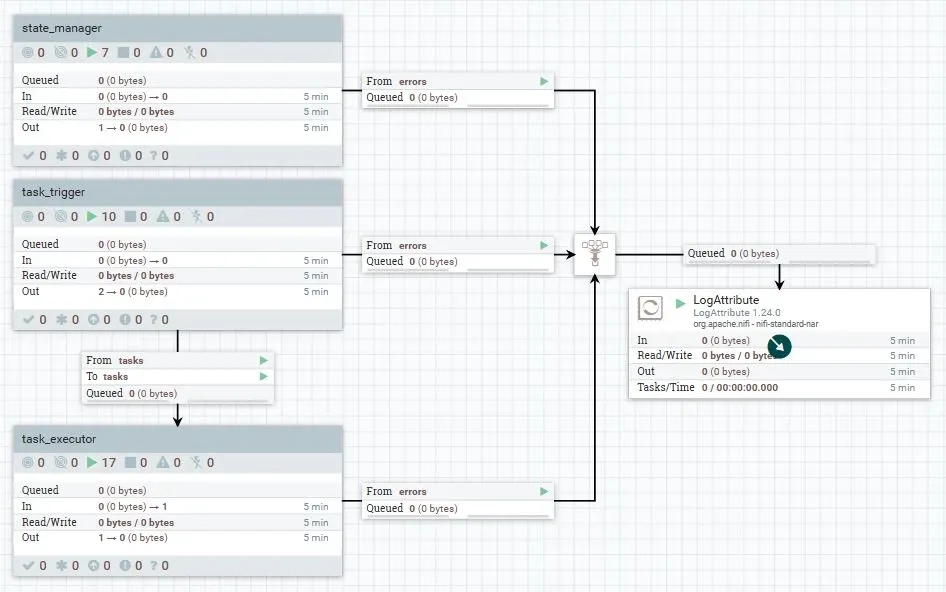This screenshot has width=946, height=592.
Task: Select the Queued label between funnel and LogAttribute
Action: tap(733, 253)
